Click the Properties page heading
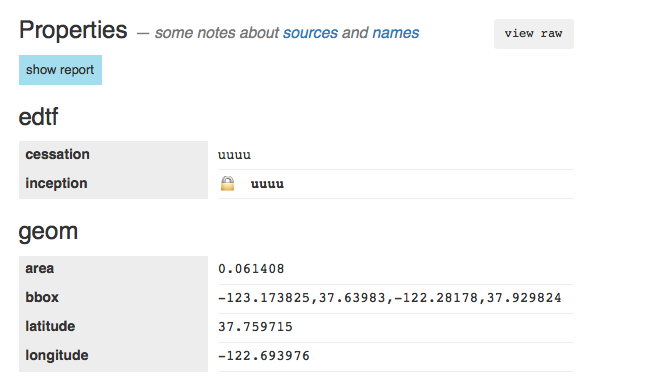Screen dimensions: 650x392 [73, 31]
